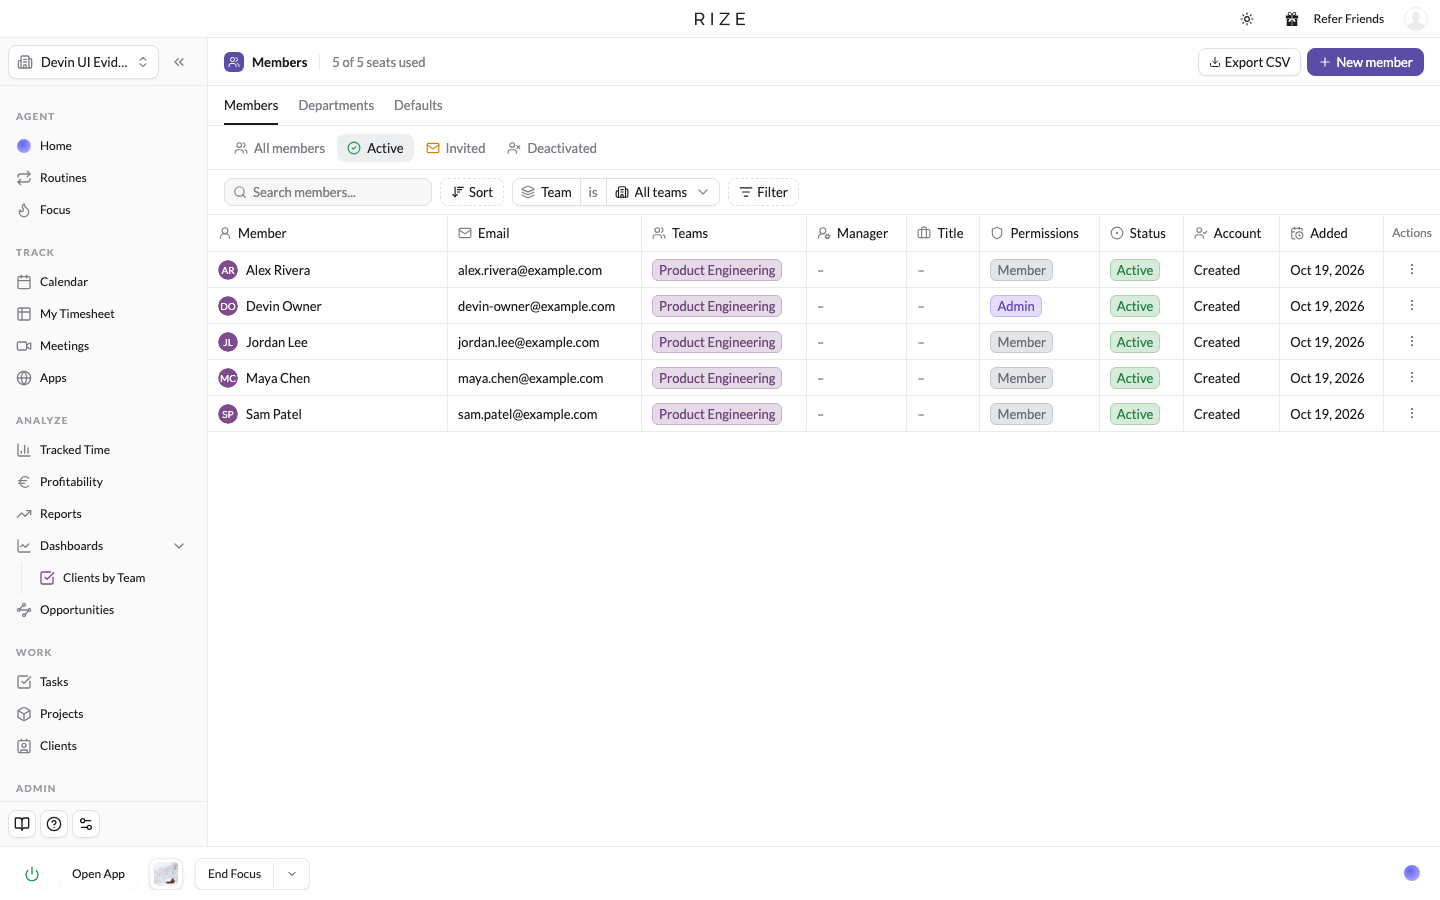This screenshot has height=900, width=1440.
Task: Open the Filter menu
Action: point(763,192)
